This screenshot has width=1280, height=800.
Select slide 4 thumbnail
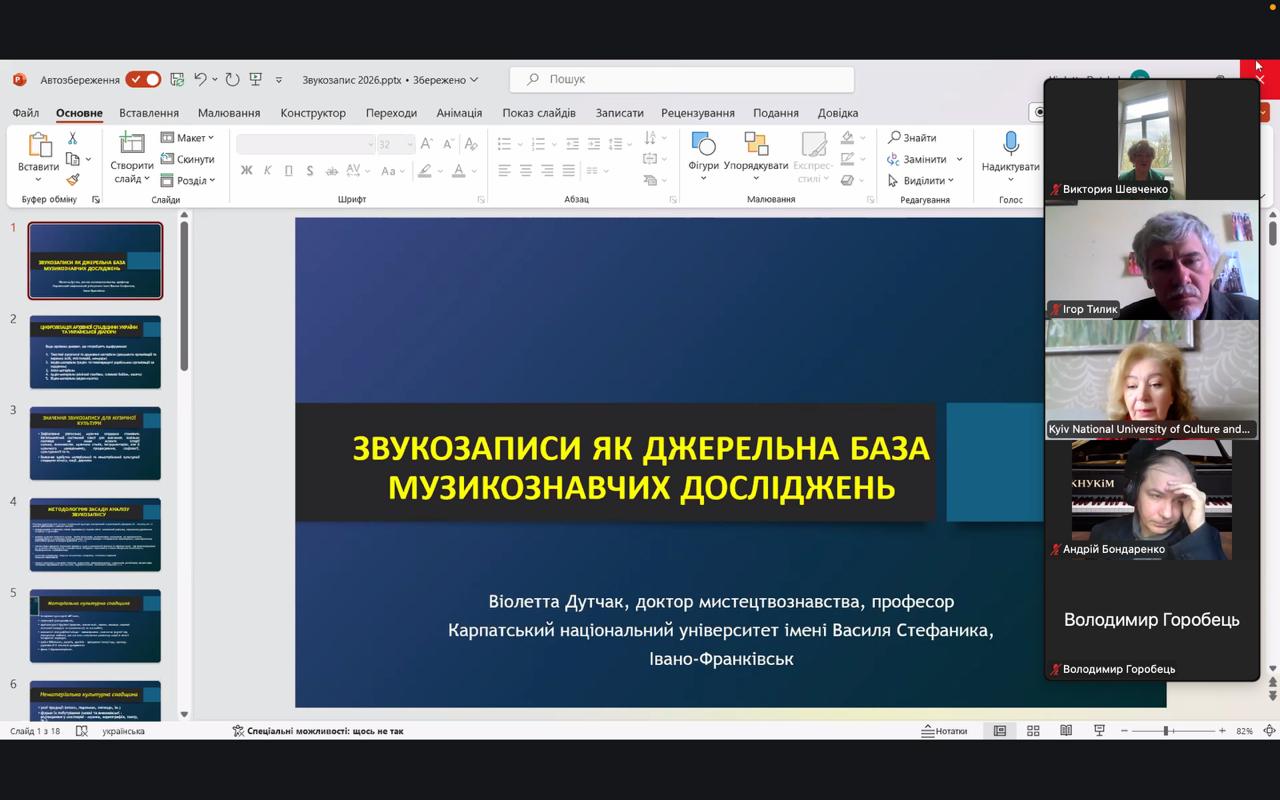[95, 535]
